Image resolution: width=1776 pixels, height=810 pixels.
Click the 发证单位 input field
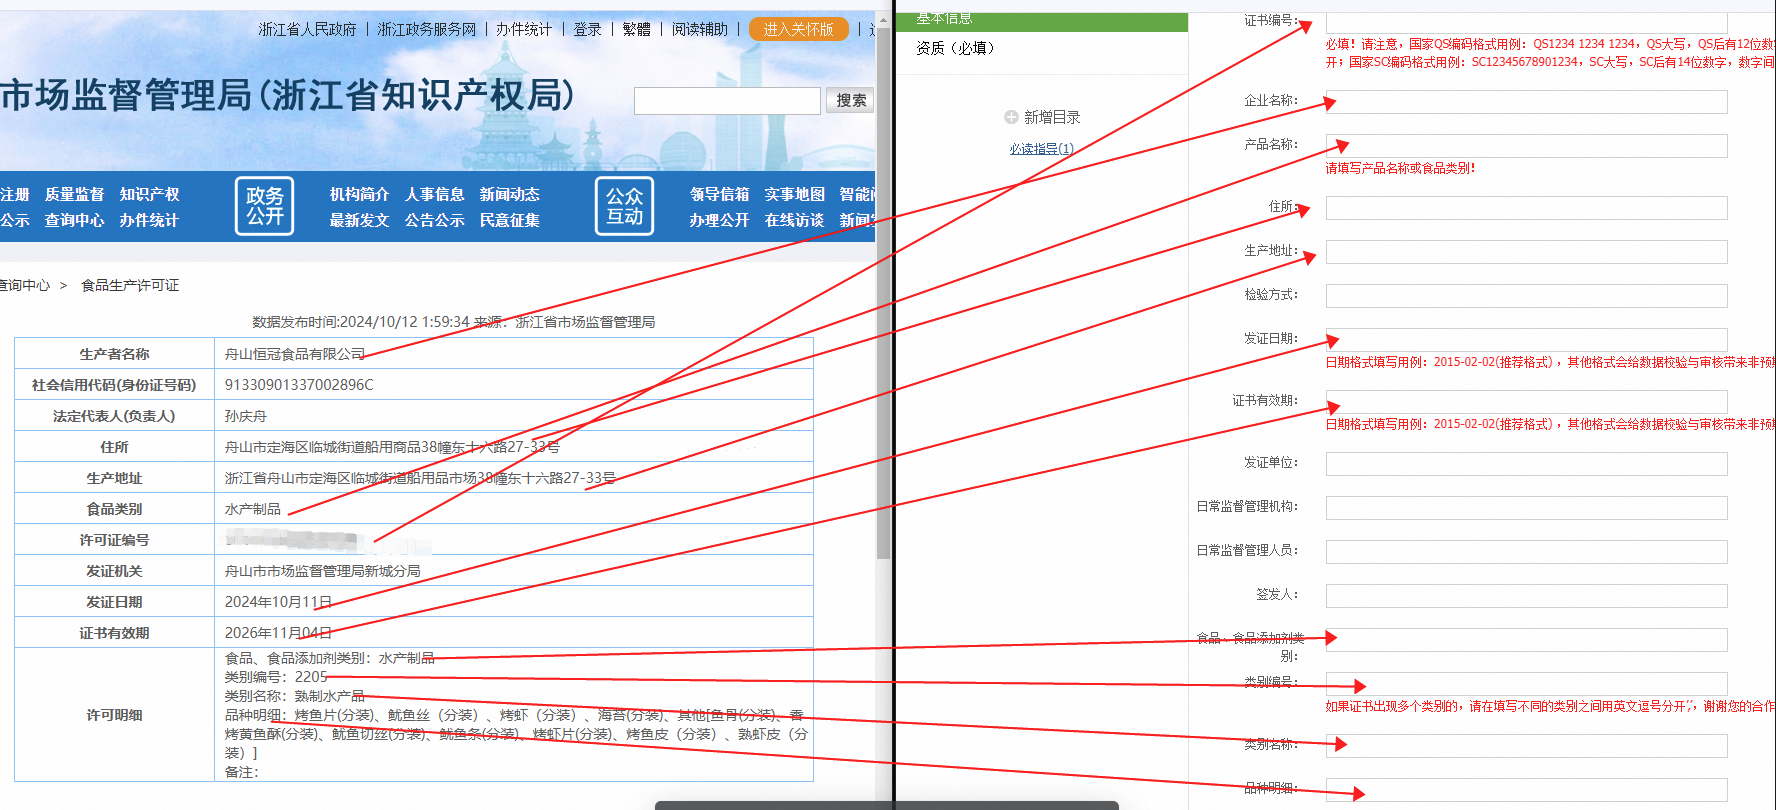[1526, 464]
